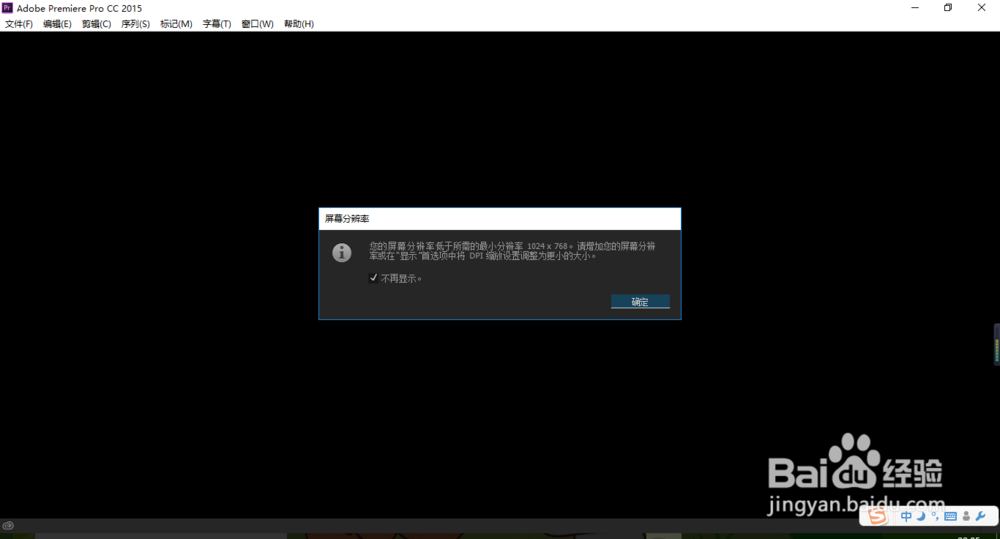Click the Premiere Pro app icon in title bar
The width and height of the screenshot is (1000, 539).
[x=8, y=8]
